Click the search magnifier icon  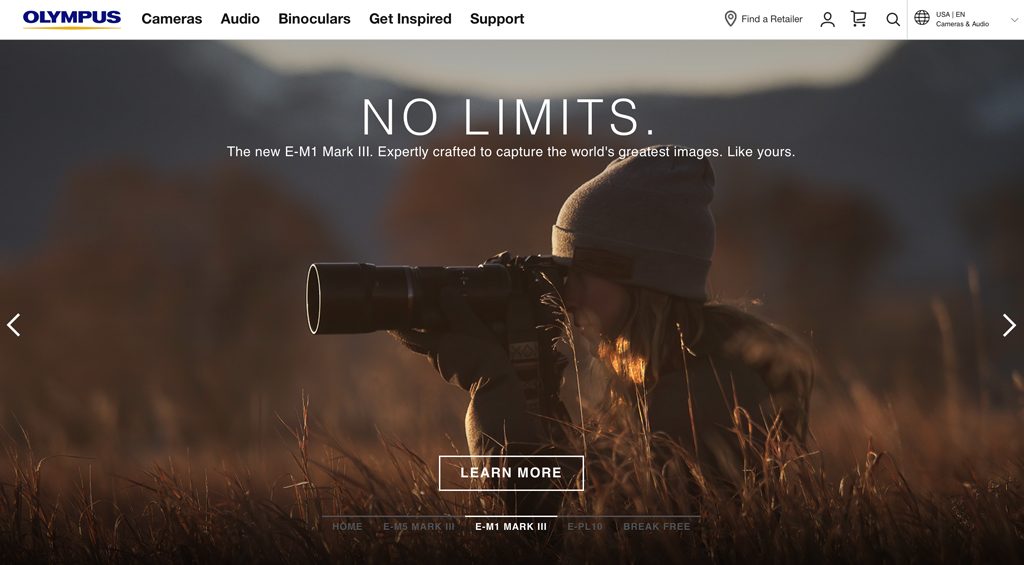pyautogui.click(x=893, y=20)
